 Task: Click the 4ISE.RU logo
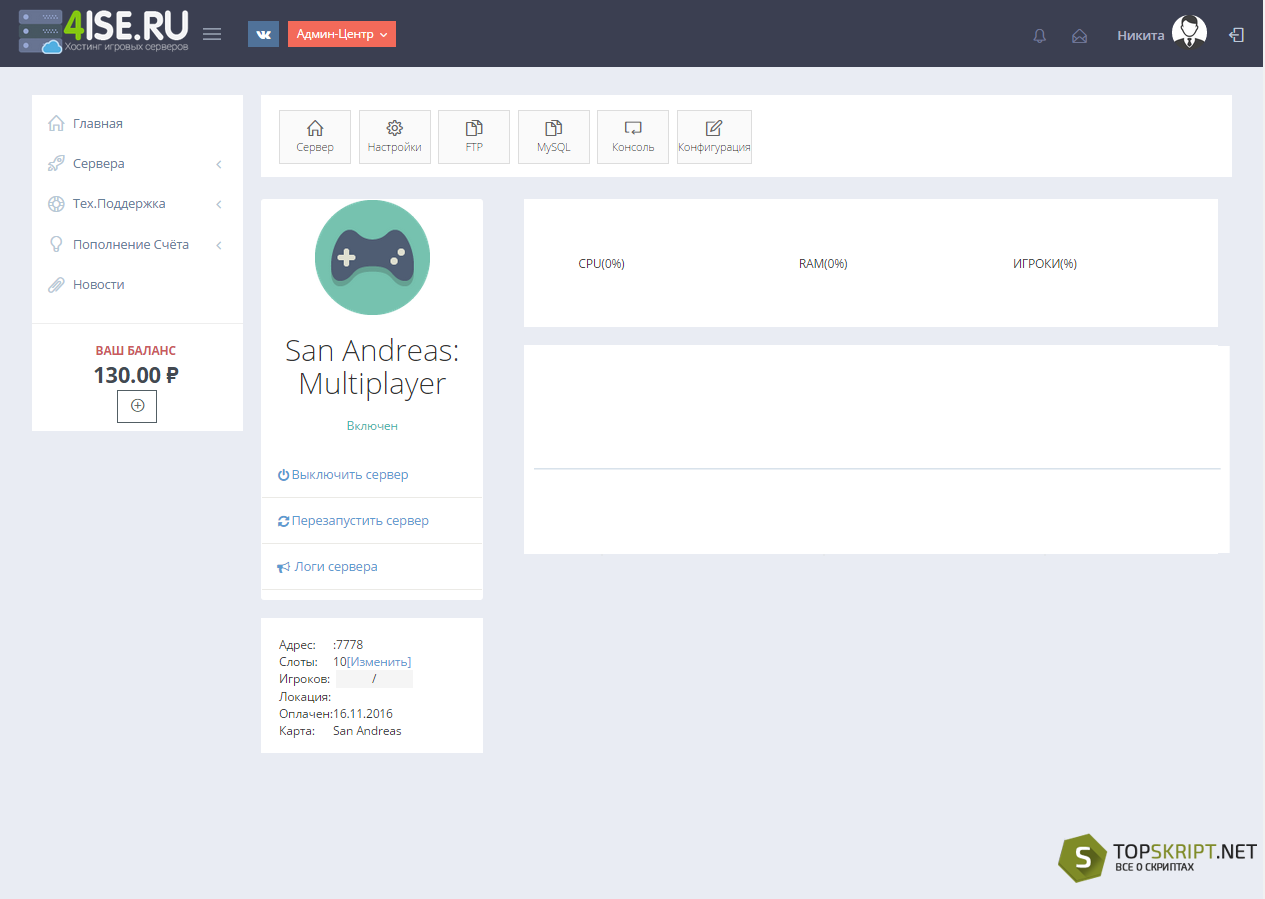click(103, 32)
